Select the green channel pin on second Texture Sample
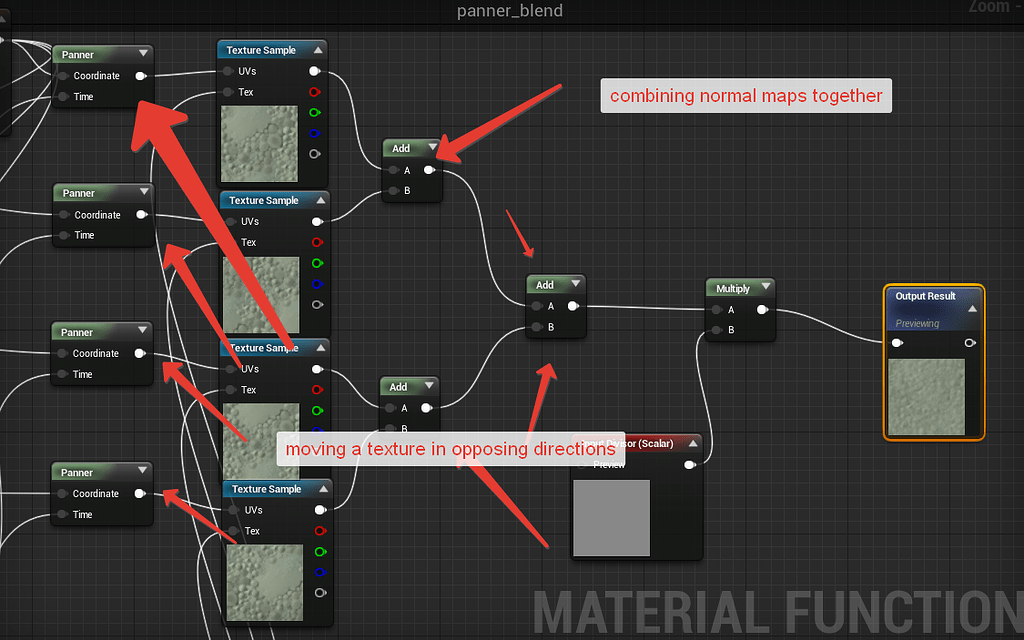The height and width of the screenshot is (640, 1024). point(316,263)
